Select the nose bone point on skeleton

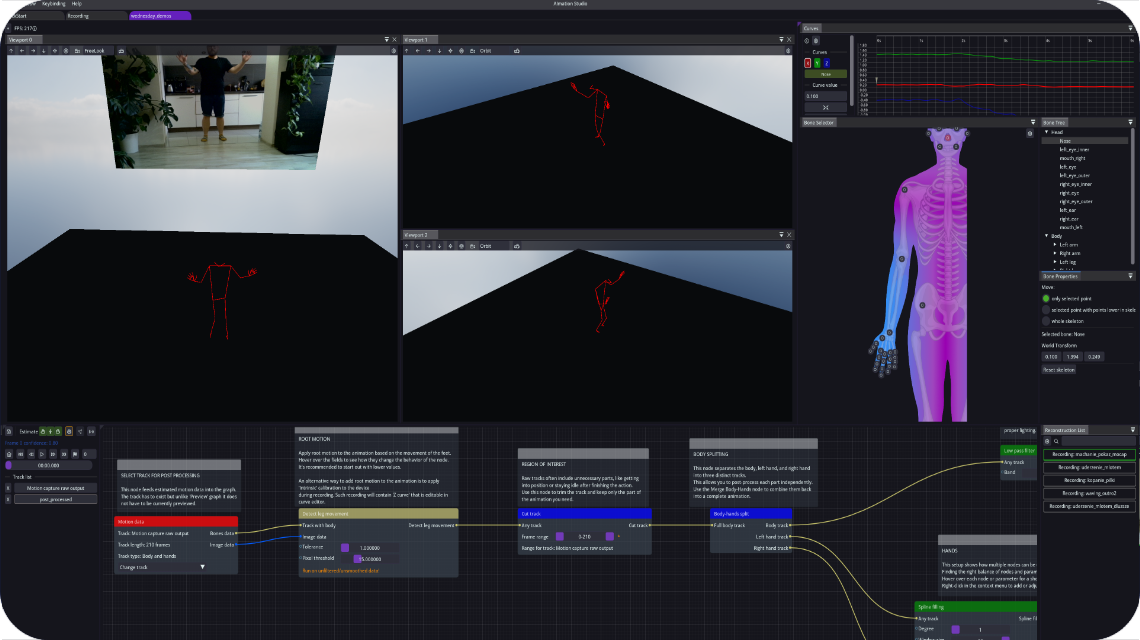click(947, 137)
